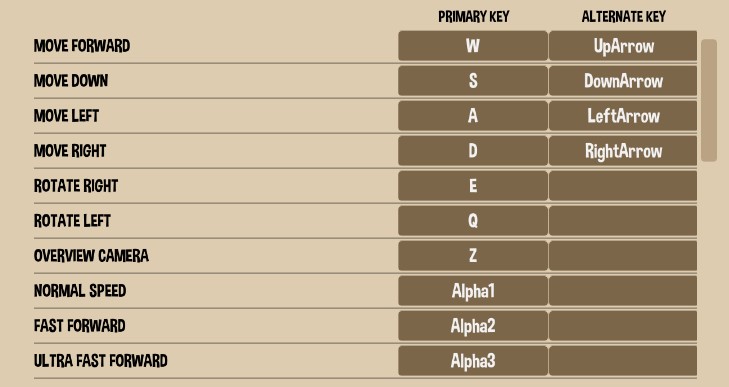Viewport: 729px width, 387px height.
Task: Rebind Move Forward primary key W
Action: click(x=473, y=46)
